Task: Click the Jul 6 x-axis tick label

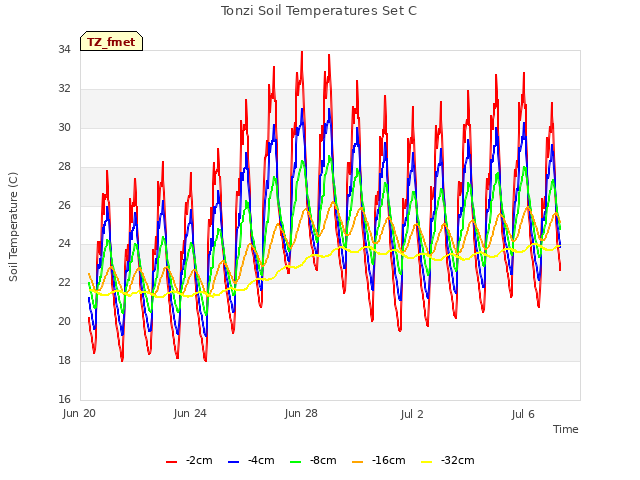Action: point(523,414)
